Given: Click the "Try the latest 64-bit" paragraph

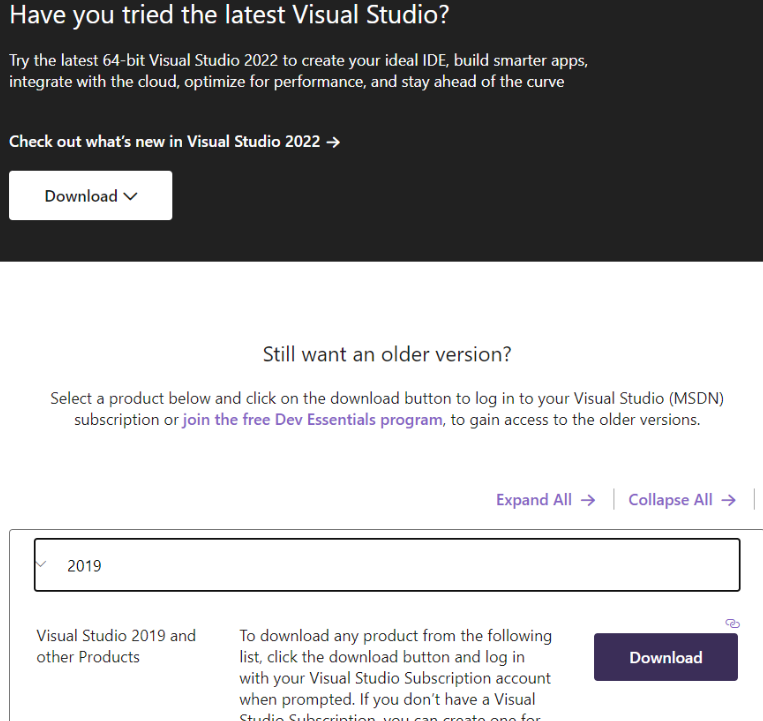Looking at the screenshot, I should 298,71.
